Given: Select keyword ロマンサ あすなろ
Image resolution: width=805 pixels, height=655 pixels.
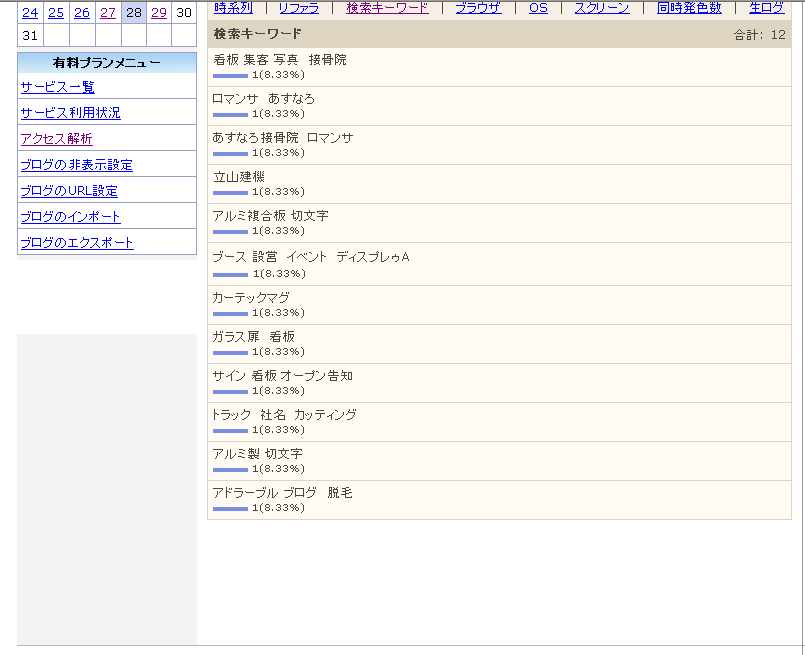Looking at the screenshot, I should click(263, 99).
